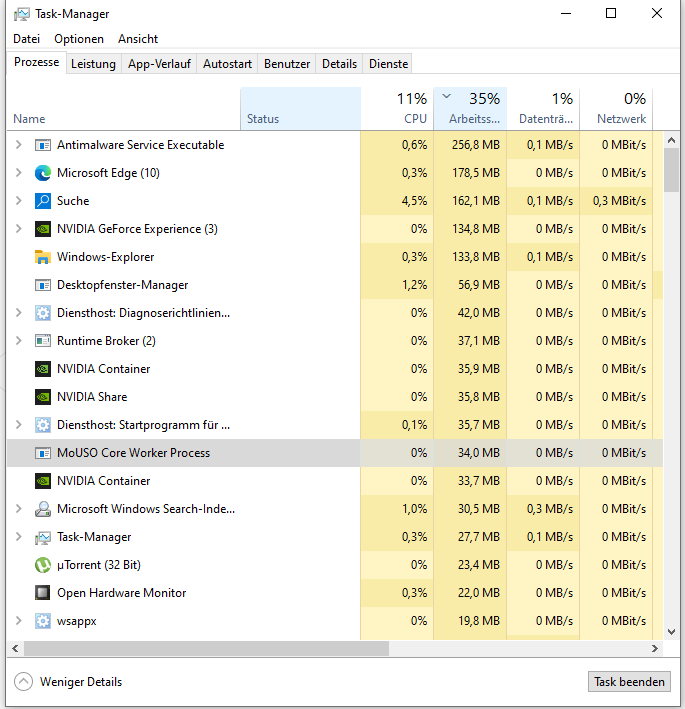Sort by the Status column header
The width and height of the screenshot is (685, 709).
(301, 109)
